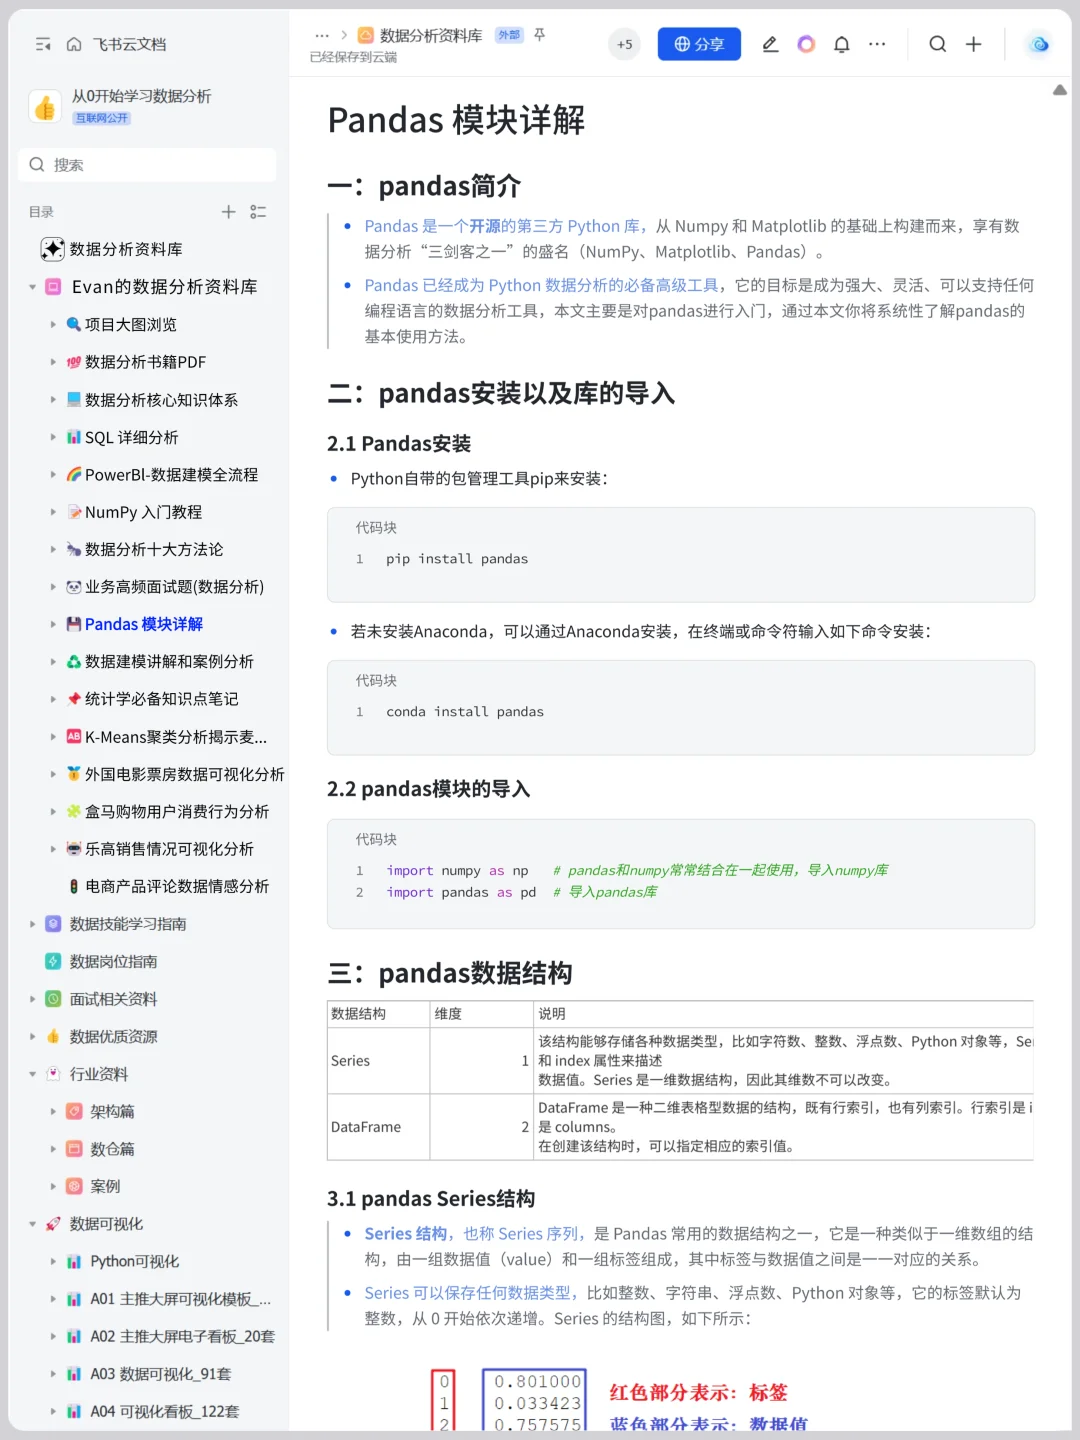Expand 数据分析书籍PDF tree item
Viewport: 1080px width, 1440px height.
(53, 362)
